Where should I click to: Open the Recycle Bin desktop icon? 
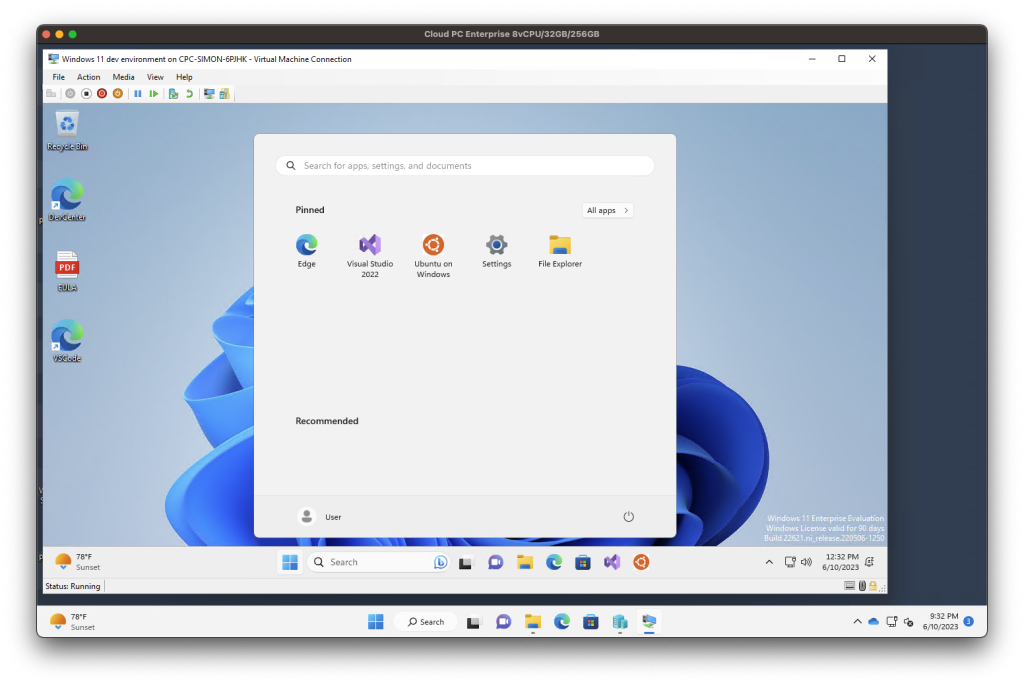coord(67,129)
